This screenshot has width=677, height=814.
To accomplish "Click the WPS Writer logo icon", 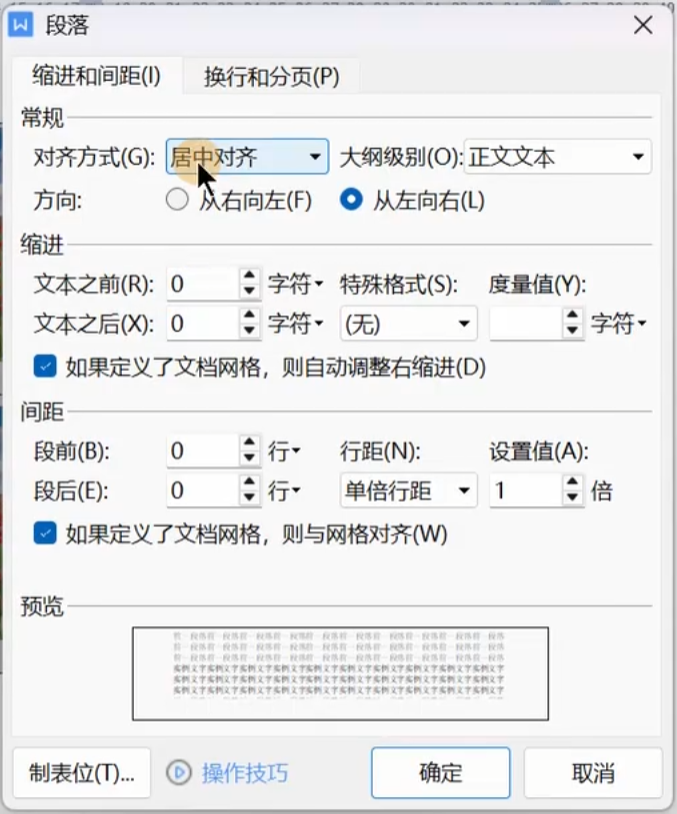I will (x=20, y=24).
